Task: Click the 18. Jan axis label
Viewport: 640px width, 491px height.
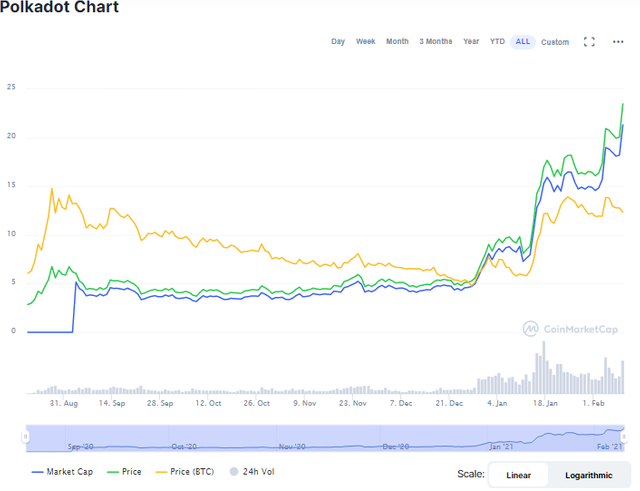Action: (x=545, y=403)
